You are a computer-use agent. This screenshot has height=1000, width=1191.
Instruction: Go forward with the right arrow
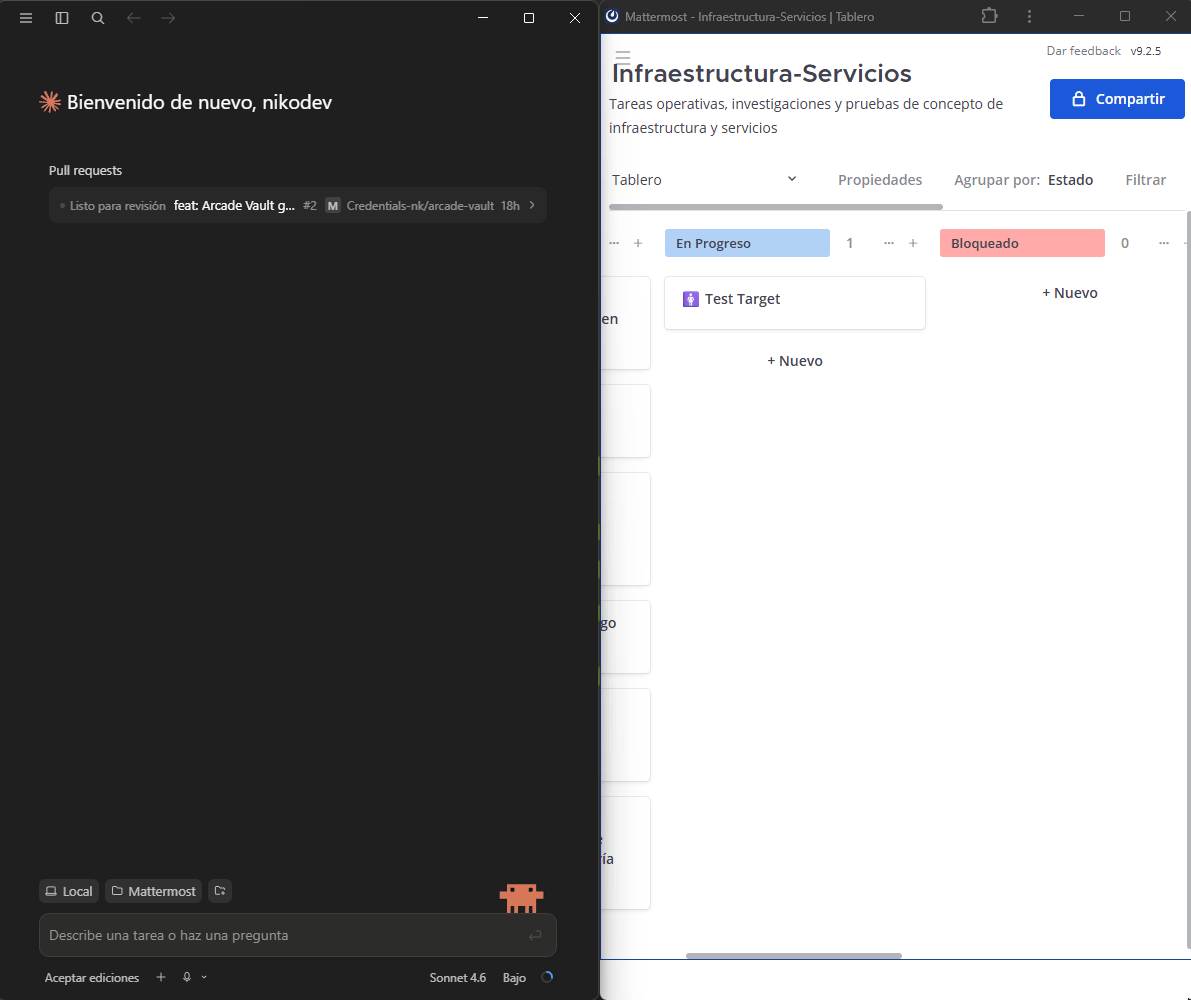tap(169, 18)
